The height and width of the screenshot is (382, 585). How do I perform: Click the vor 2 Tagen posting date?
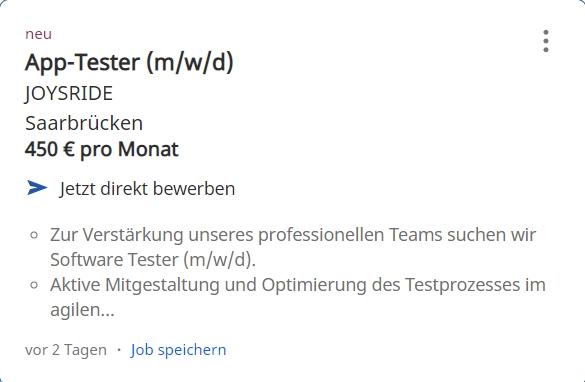pyautogui.click(x=66, y=350)
